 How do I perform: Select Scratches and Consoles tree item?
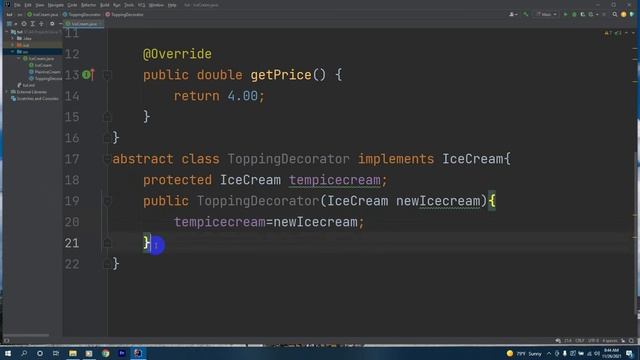coord(35,98)
